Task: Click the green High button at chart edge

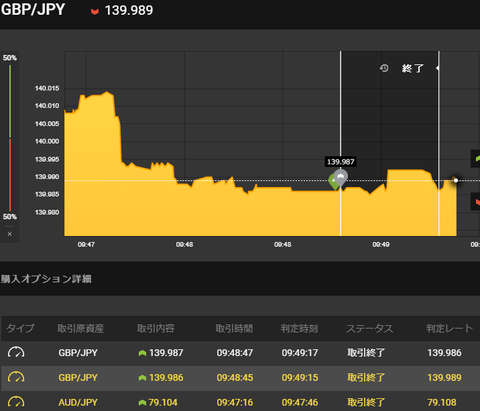Action: 475,159
